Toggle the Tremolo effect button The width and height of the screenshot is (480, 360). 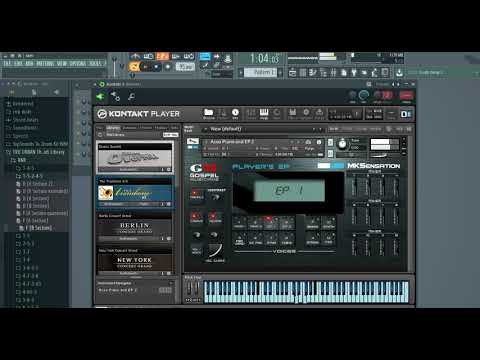coord(196,194)
